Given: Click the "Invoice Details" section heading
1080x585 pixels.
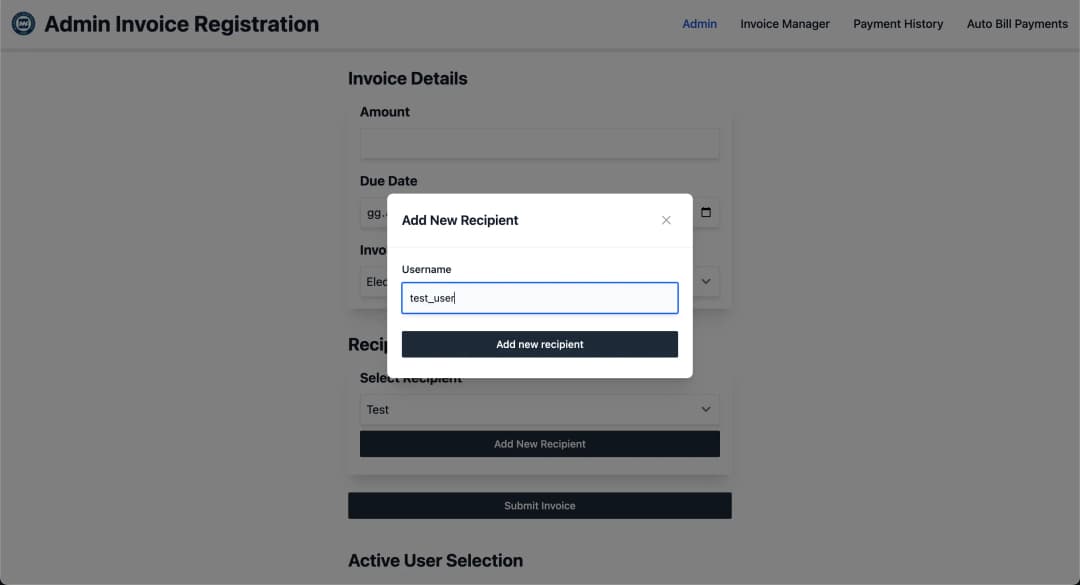Looking at the screenshot, I should 407,79.
